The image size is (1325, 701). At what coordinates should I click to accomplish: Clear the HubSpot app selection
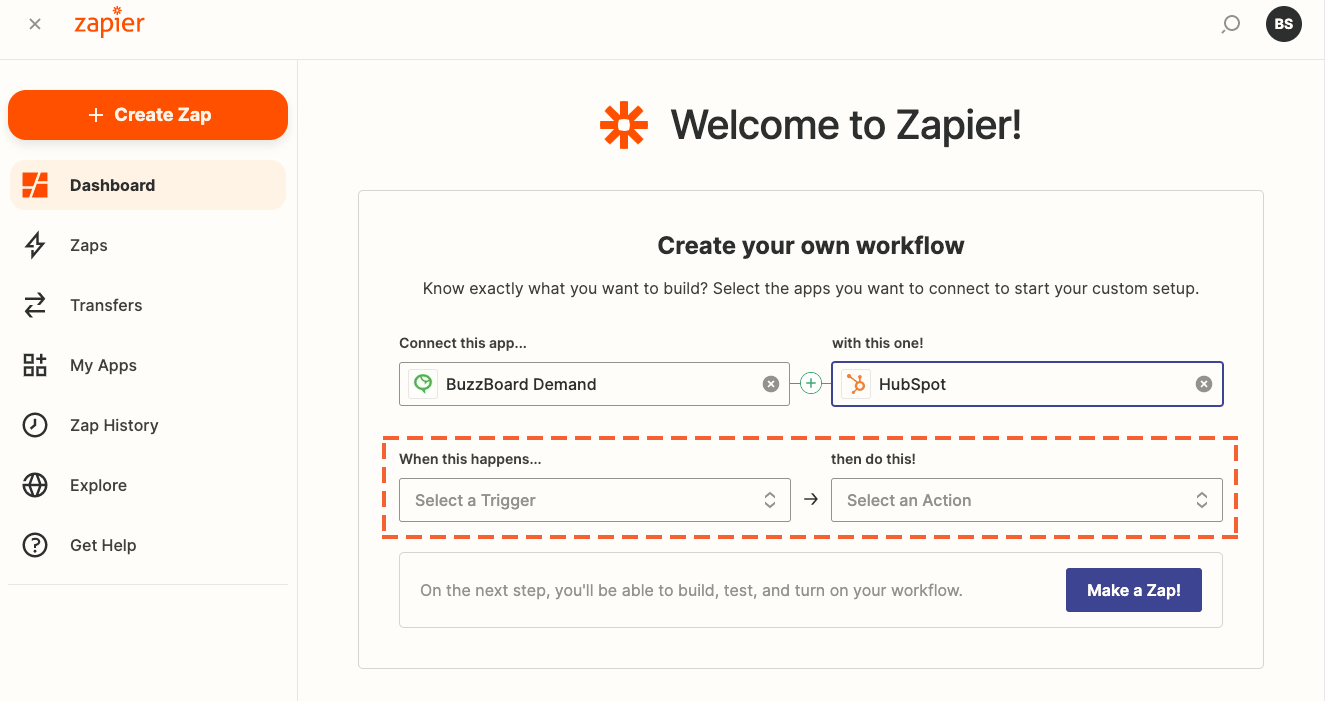click(x=1204, y=384)
